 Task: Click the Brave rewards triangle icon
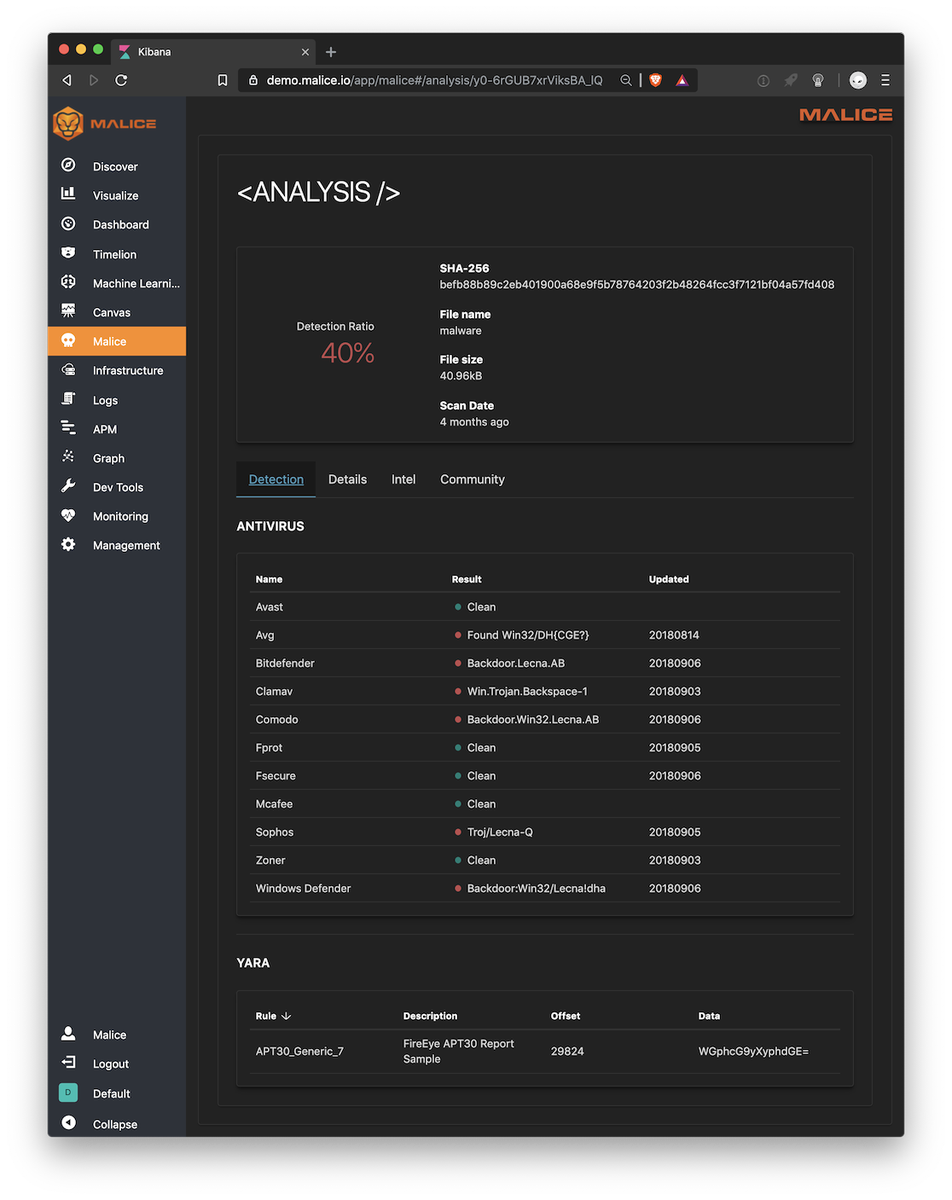(x=682, y=80)
